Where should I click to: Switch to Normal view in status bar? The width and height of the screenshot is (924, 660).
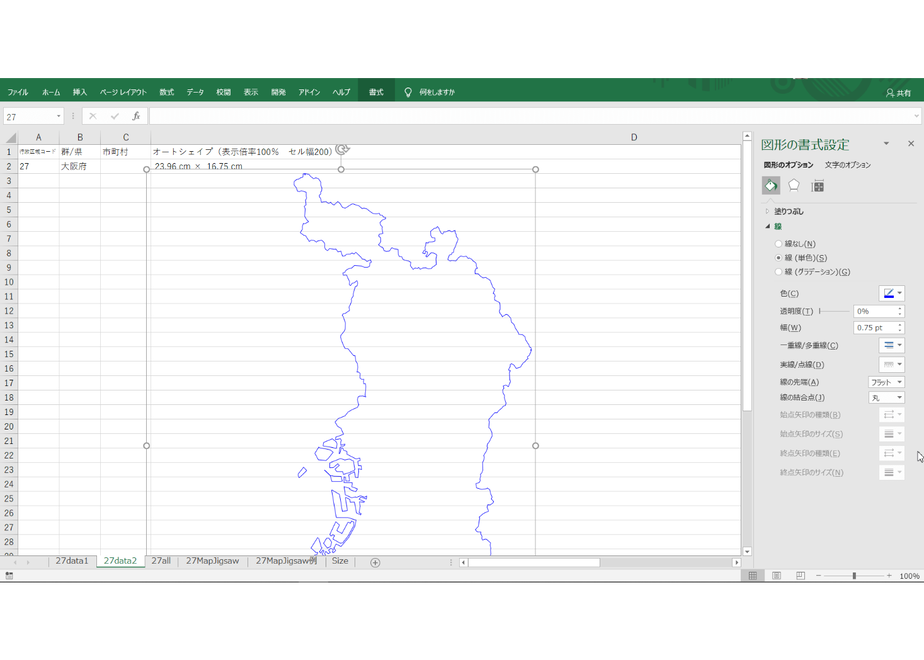(753, 576)
